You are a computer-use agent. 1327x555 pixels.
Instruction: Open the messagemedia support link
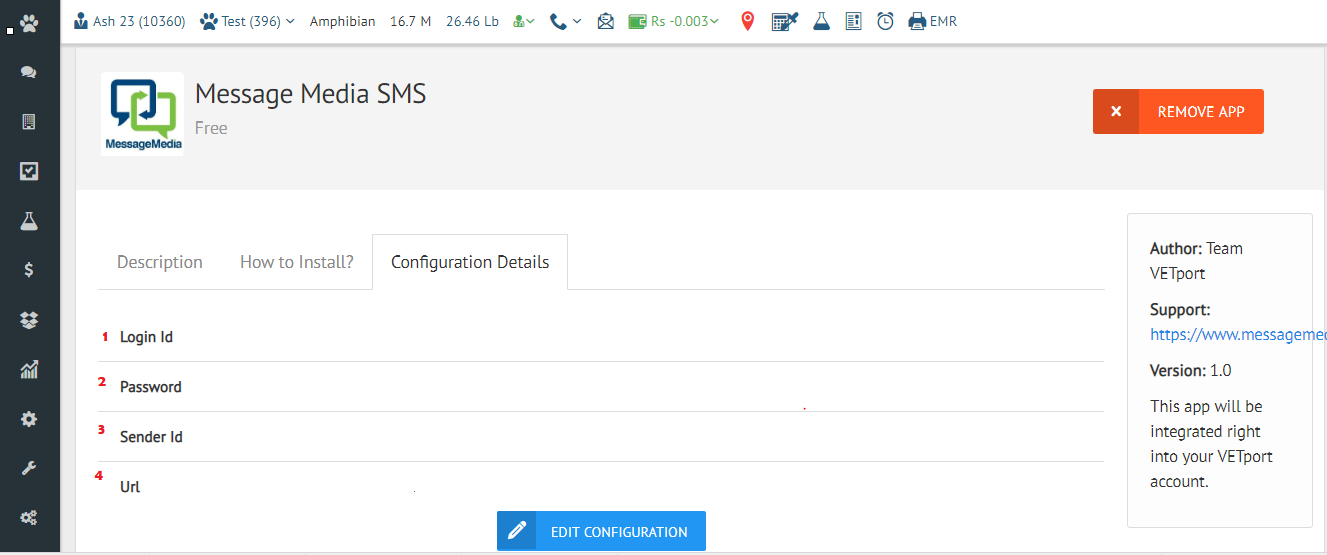tap(1238, 335)
